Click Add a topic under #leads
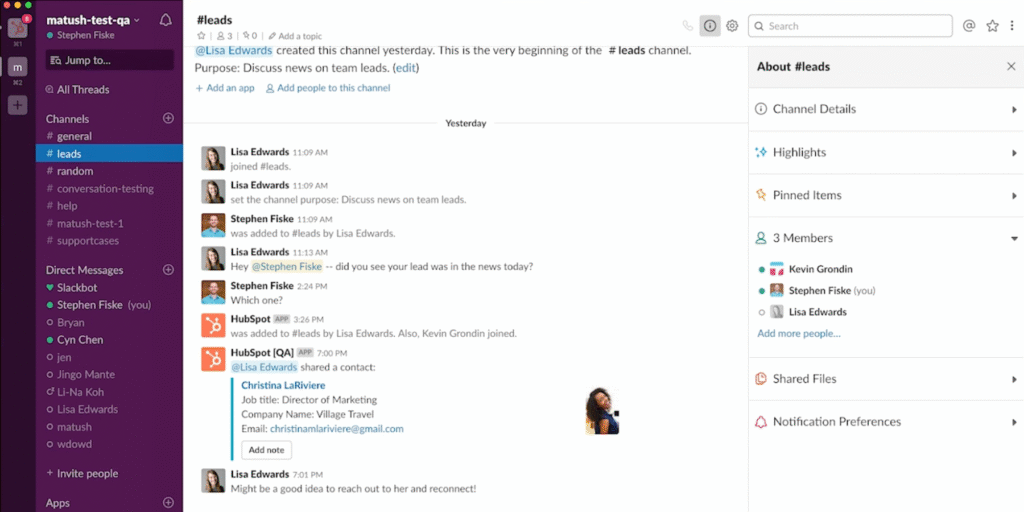This screenshot has width=1024, height=512. click(295, 36)
